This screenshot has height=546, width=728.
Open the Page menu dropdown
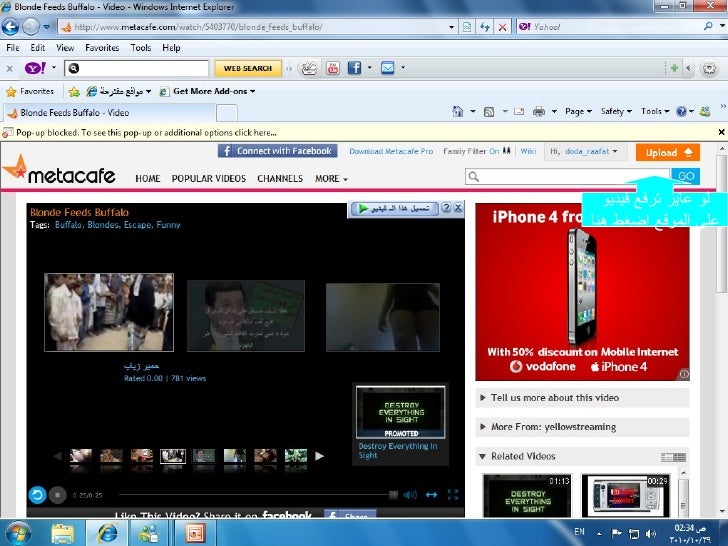point(578,111)
